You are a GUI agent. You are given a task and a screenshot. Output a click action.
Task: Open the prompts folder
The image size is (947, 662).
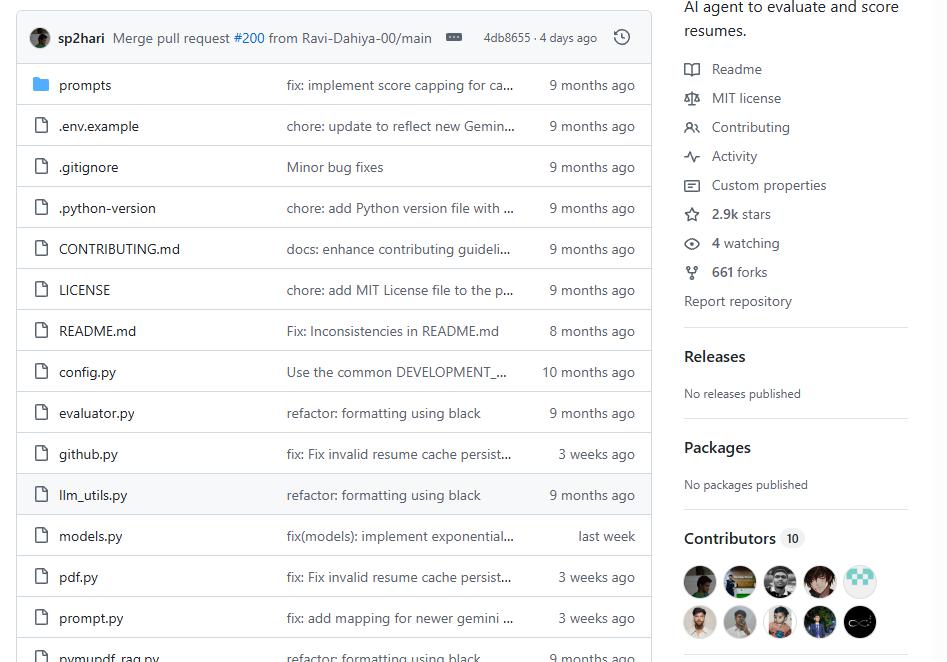point(85,85)
